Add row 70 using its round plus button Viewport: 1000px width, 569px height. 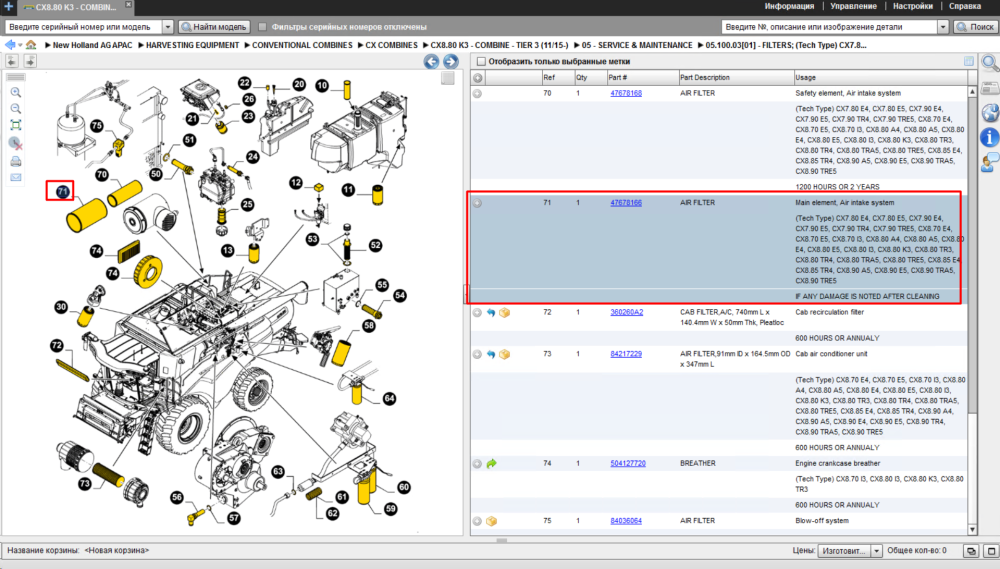coord(477,93)
